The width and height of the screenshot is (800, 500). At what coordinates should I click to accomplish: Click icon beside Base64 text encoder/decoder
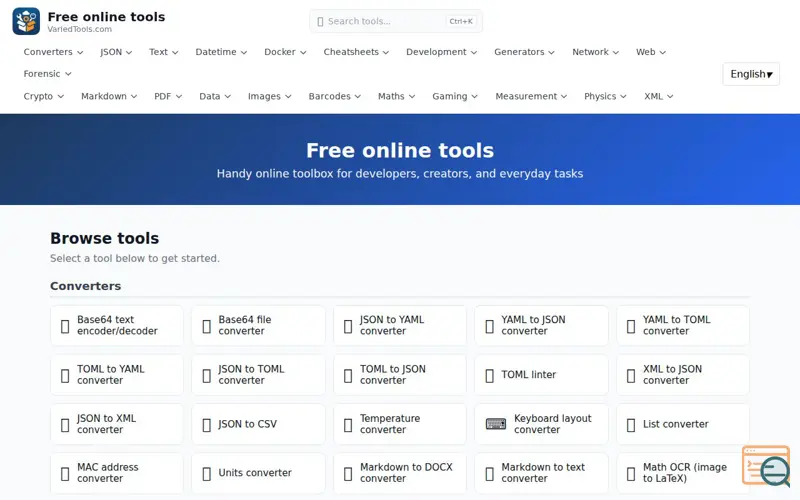point(65,326)
